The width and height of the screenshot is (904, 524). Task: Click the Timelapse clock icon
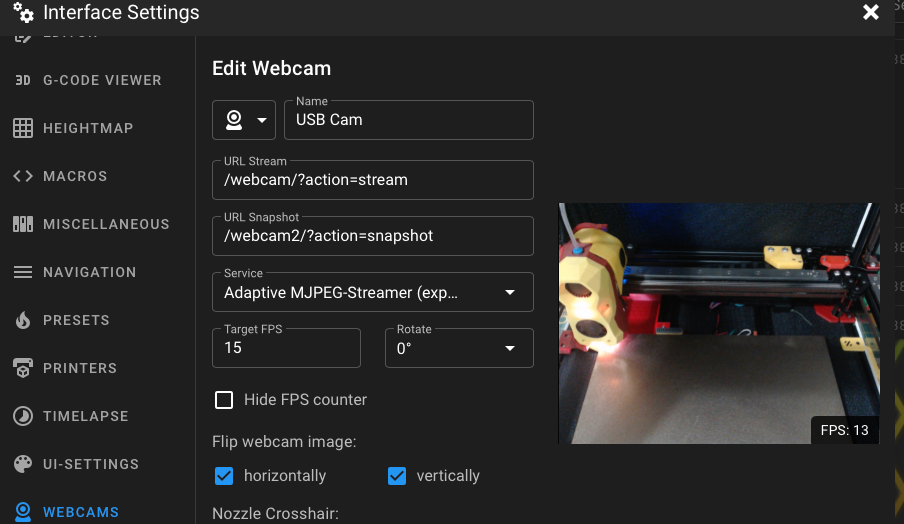22,416
